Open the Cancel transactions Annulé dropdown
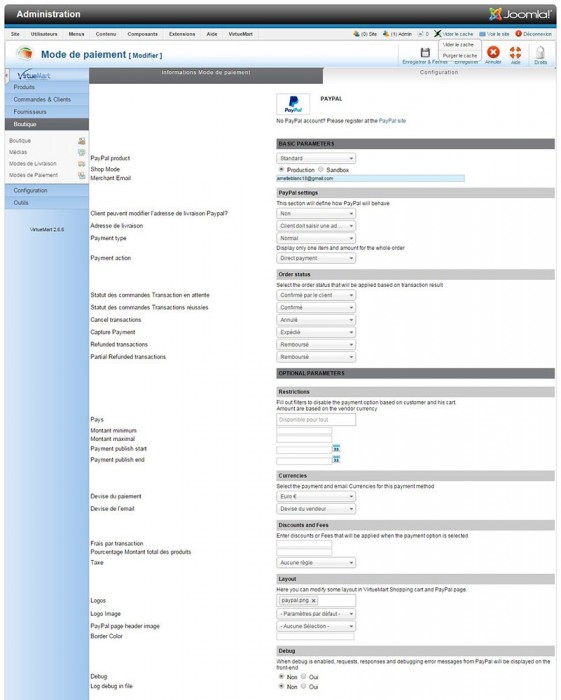561x700 pixels. click(316, 320)
